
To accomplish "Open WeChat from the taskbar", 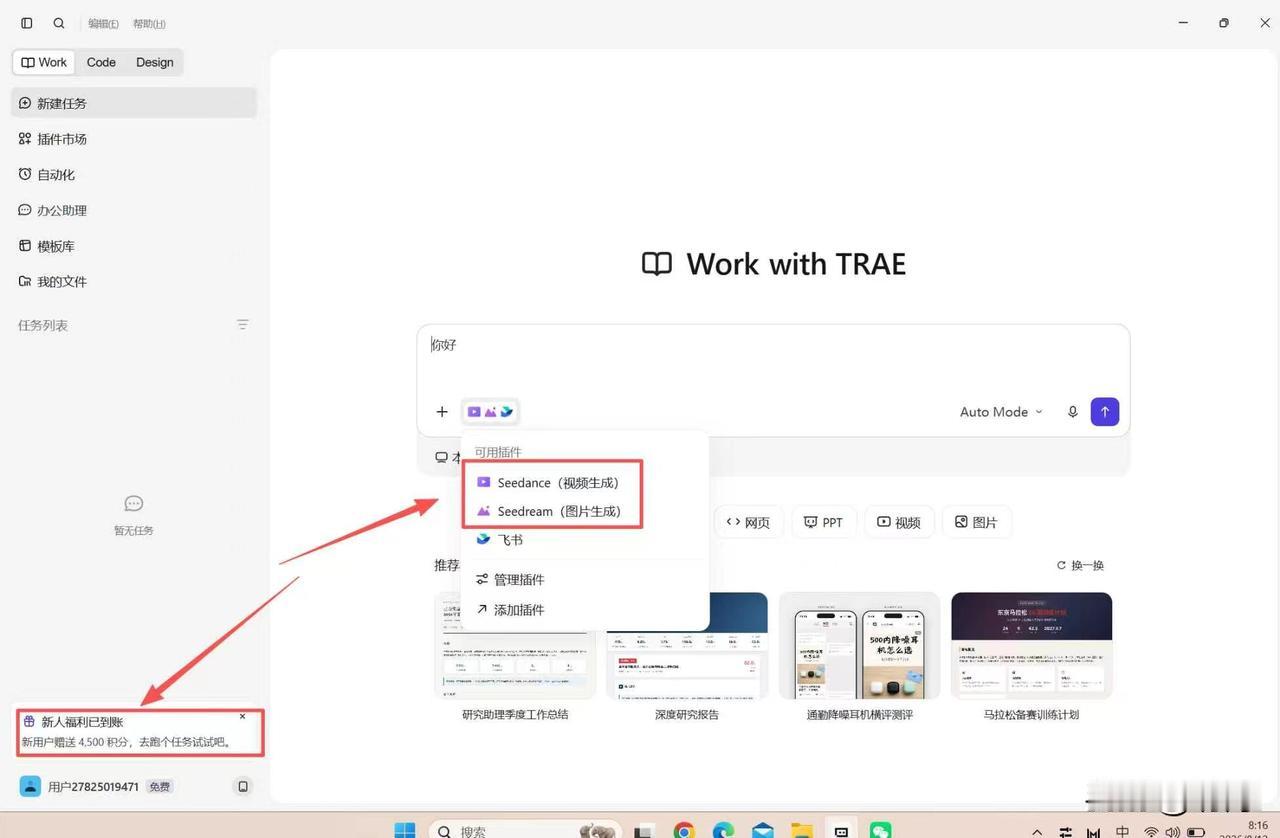I will click(x=880, y=831).
